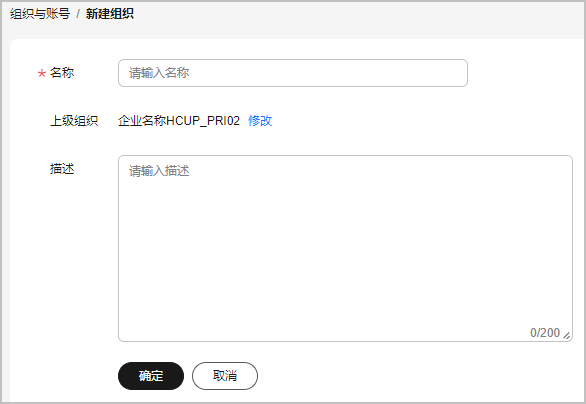Select the 企业名称HCUP_PRI02 parent organization text
The height and width of the screenshot is (404, 586).
(179, 121)
